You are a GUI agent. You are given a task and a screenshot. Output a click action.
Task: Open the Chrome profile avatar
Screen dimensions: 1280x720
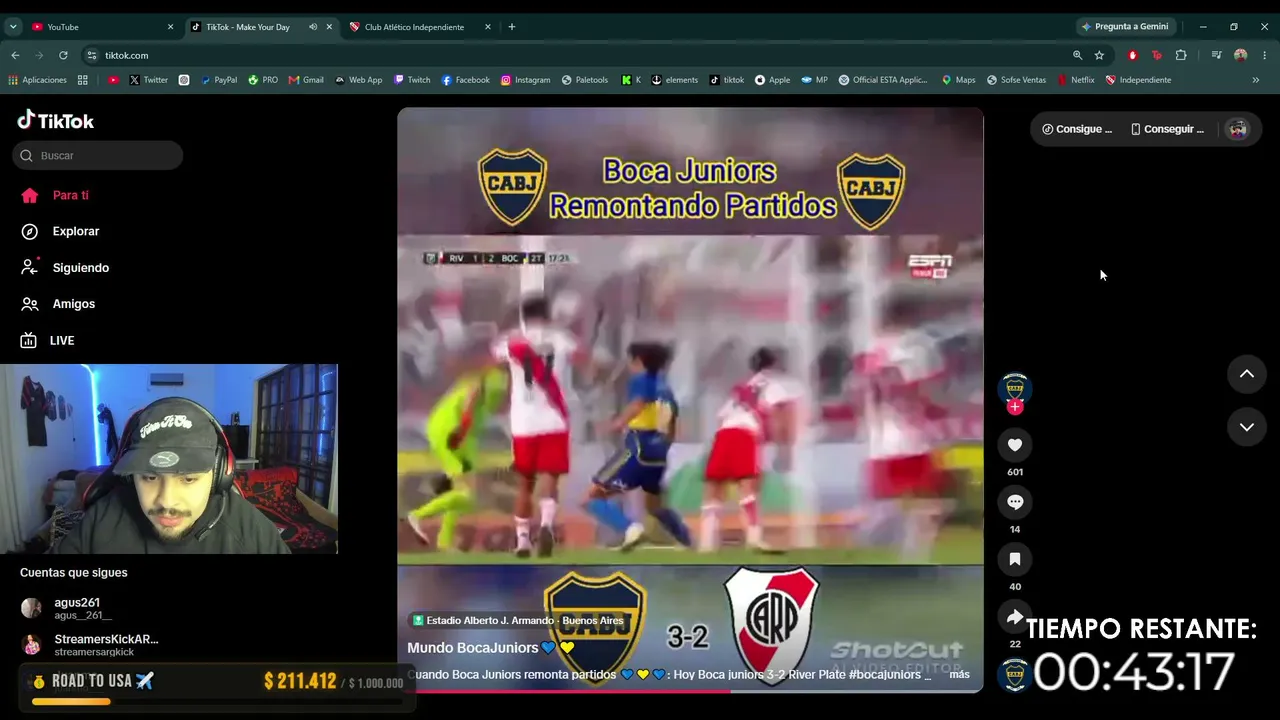(x=1241, y=55)
